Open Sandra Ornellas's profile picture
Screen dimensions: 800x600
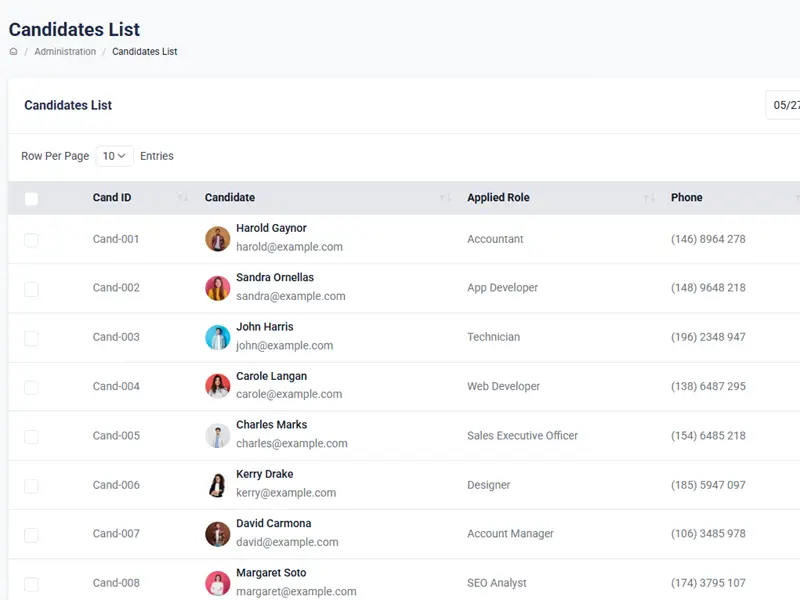pos(217,288)
